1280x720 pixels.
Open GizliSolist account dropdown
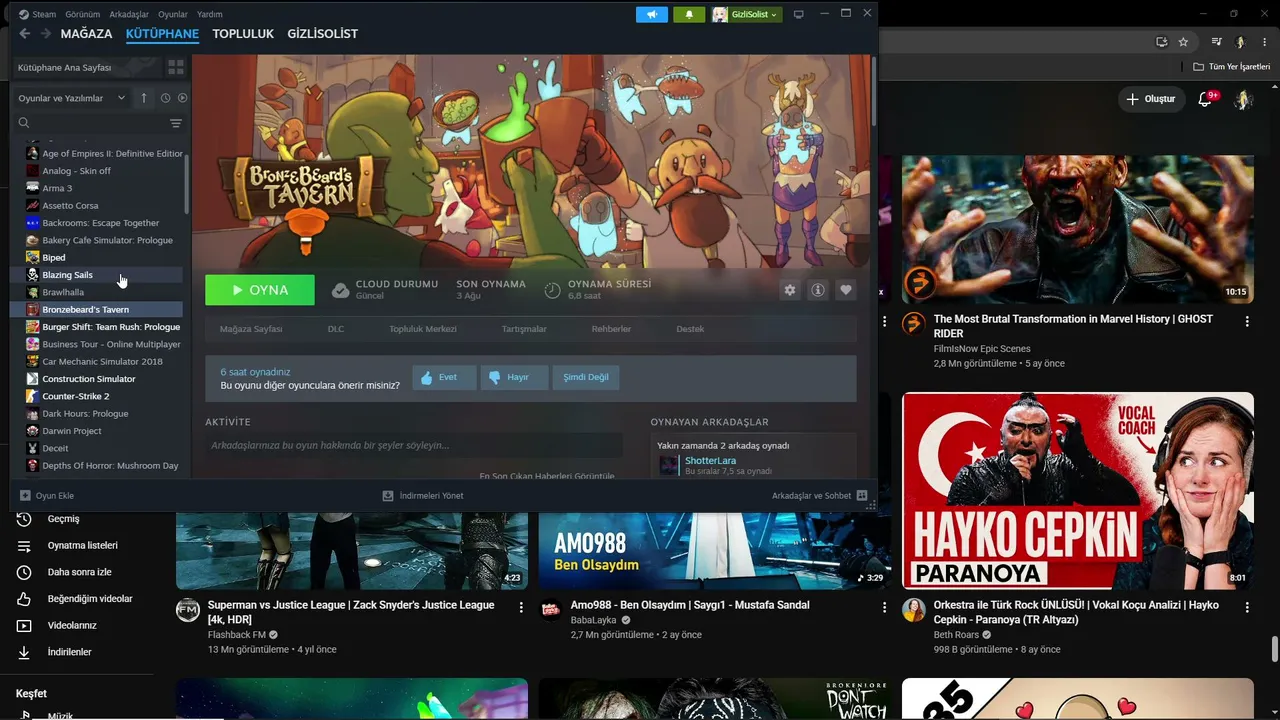(x=747, y=14)
